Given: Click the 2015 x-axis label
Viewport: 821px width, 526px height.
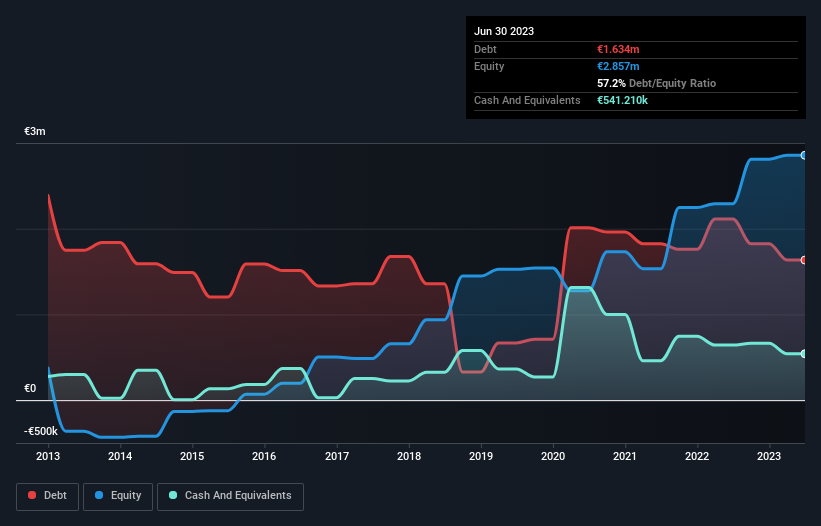Looking at the screenshot, I should click(192, 456).
